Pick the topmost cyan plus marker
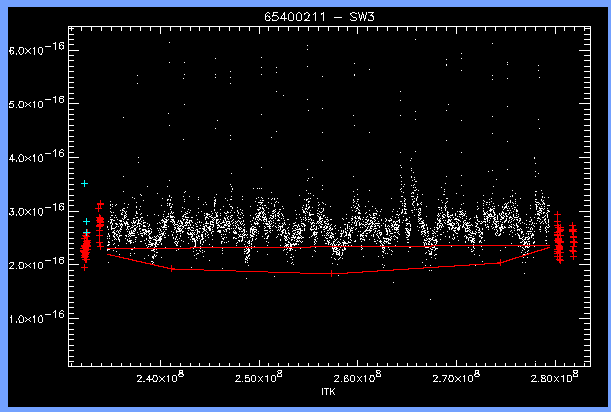 pyautogui.click(x=85, y=184)
